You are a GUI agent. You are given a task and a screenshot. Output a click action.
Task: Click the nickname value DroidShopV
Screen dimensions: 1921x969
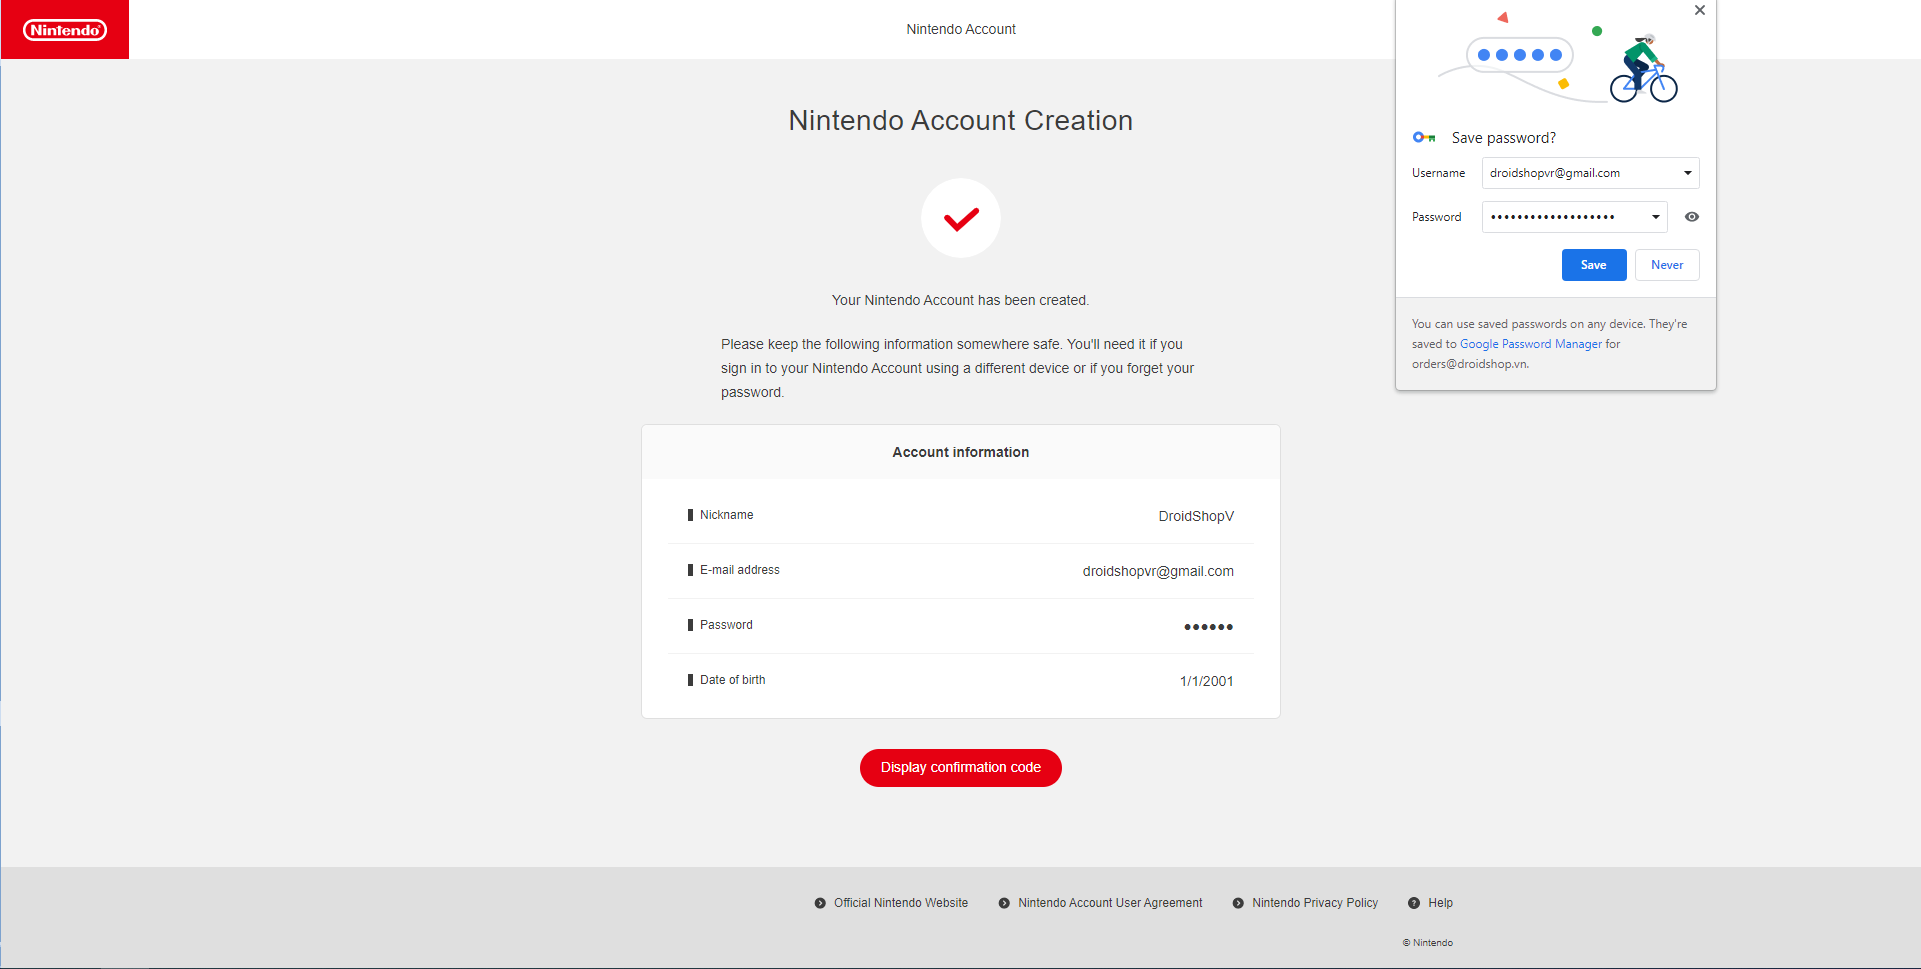[1196, 516]
